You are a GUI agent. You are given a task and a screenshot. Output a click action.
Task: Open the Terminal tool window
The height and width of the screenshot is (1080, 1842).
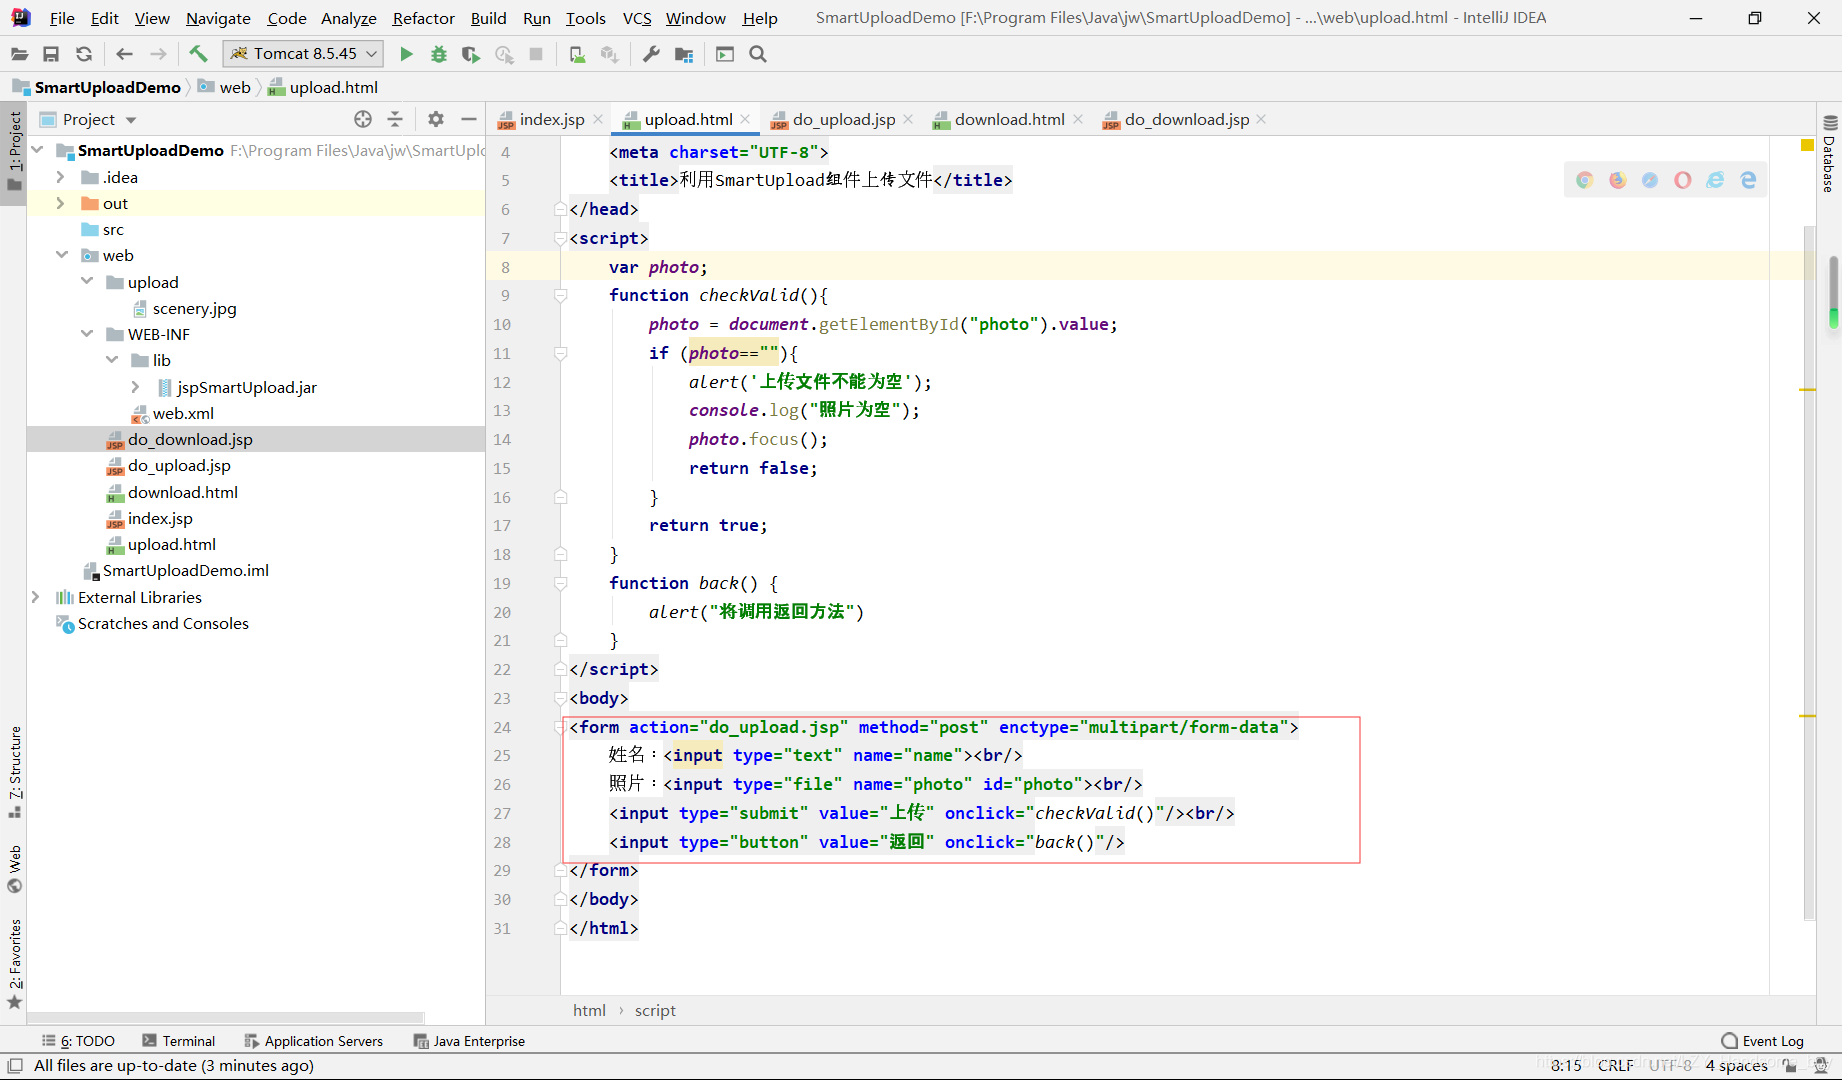[x=179, y=1041]
